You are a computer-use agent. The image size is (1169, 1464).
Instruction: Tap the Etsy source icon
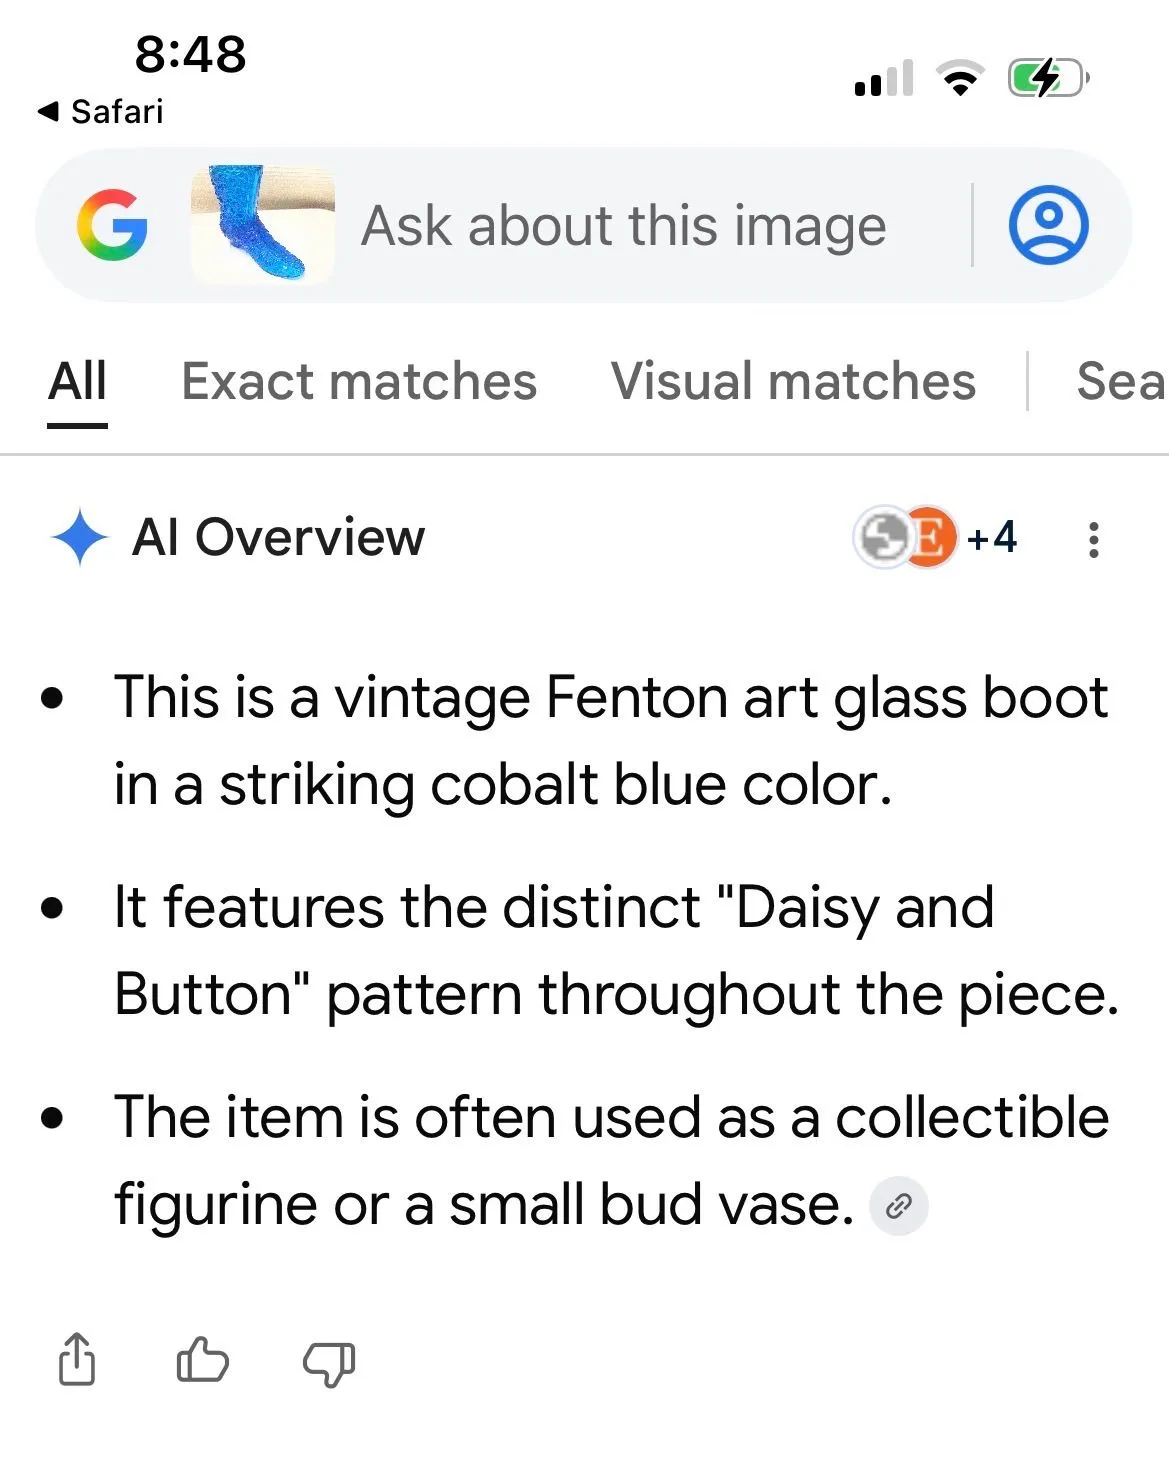929,537
